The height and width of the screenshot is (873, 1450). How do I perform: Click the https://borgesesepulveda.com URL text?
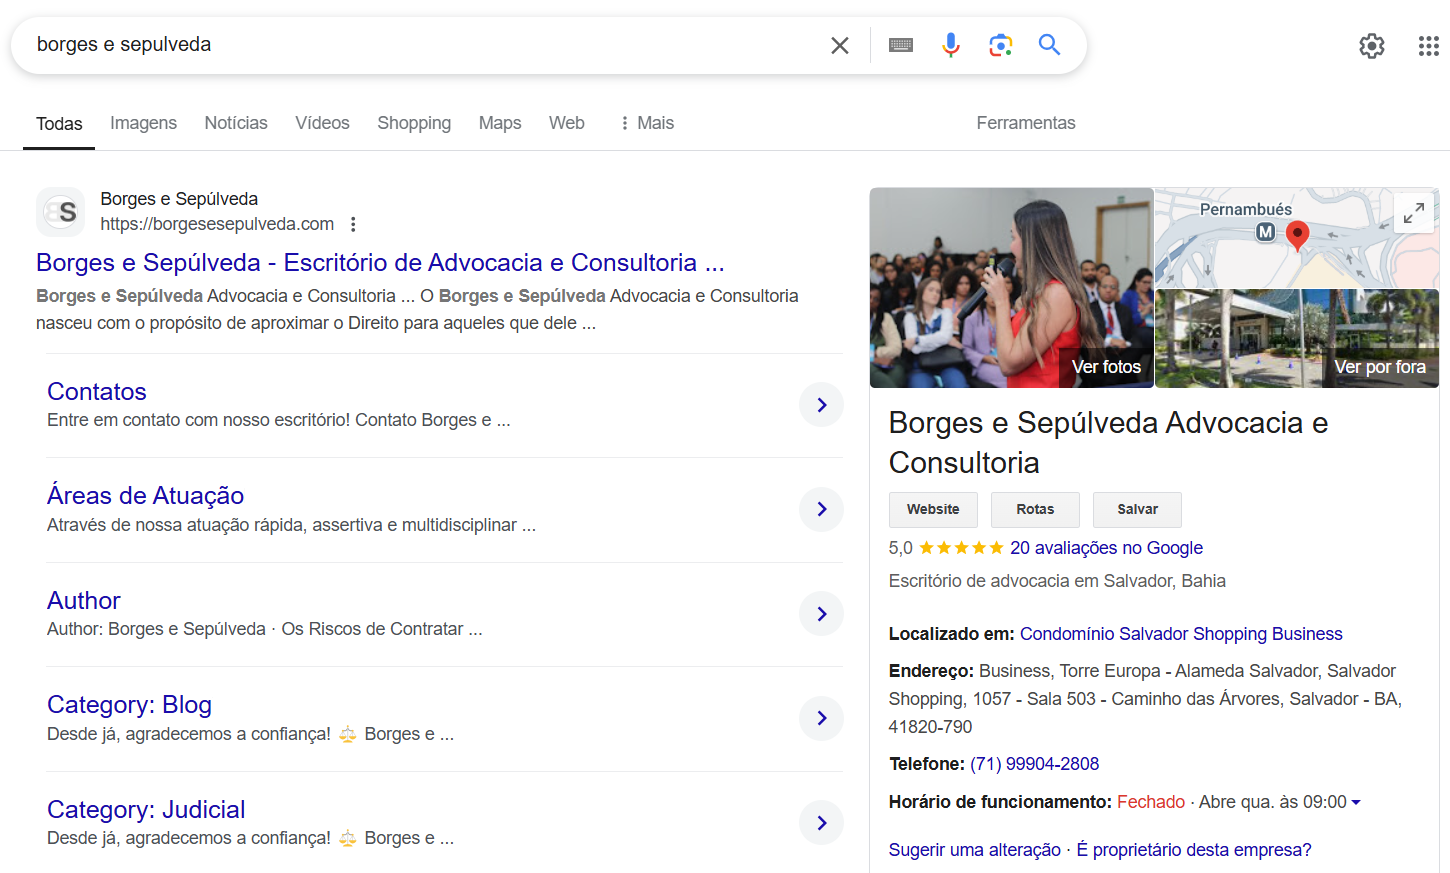(217, 224)
